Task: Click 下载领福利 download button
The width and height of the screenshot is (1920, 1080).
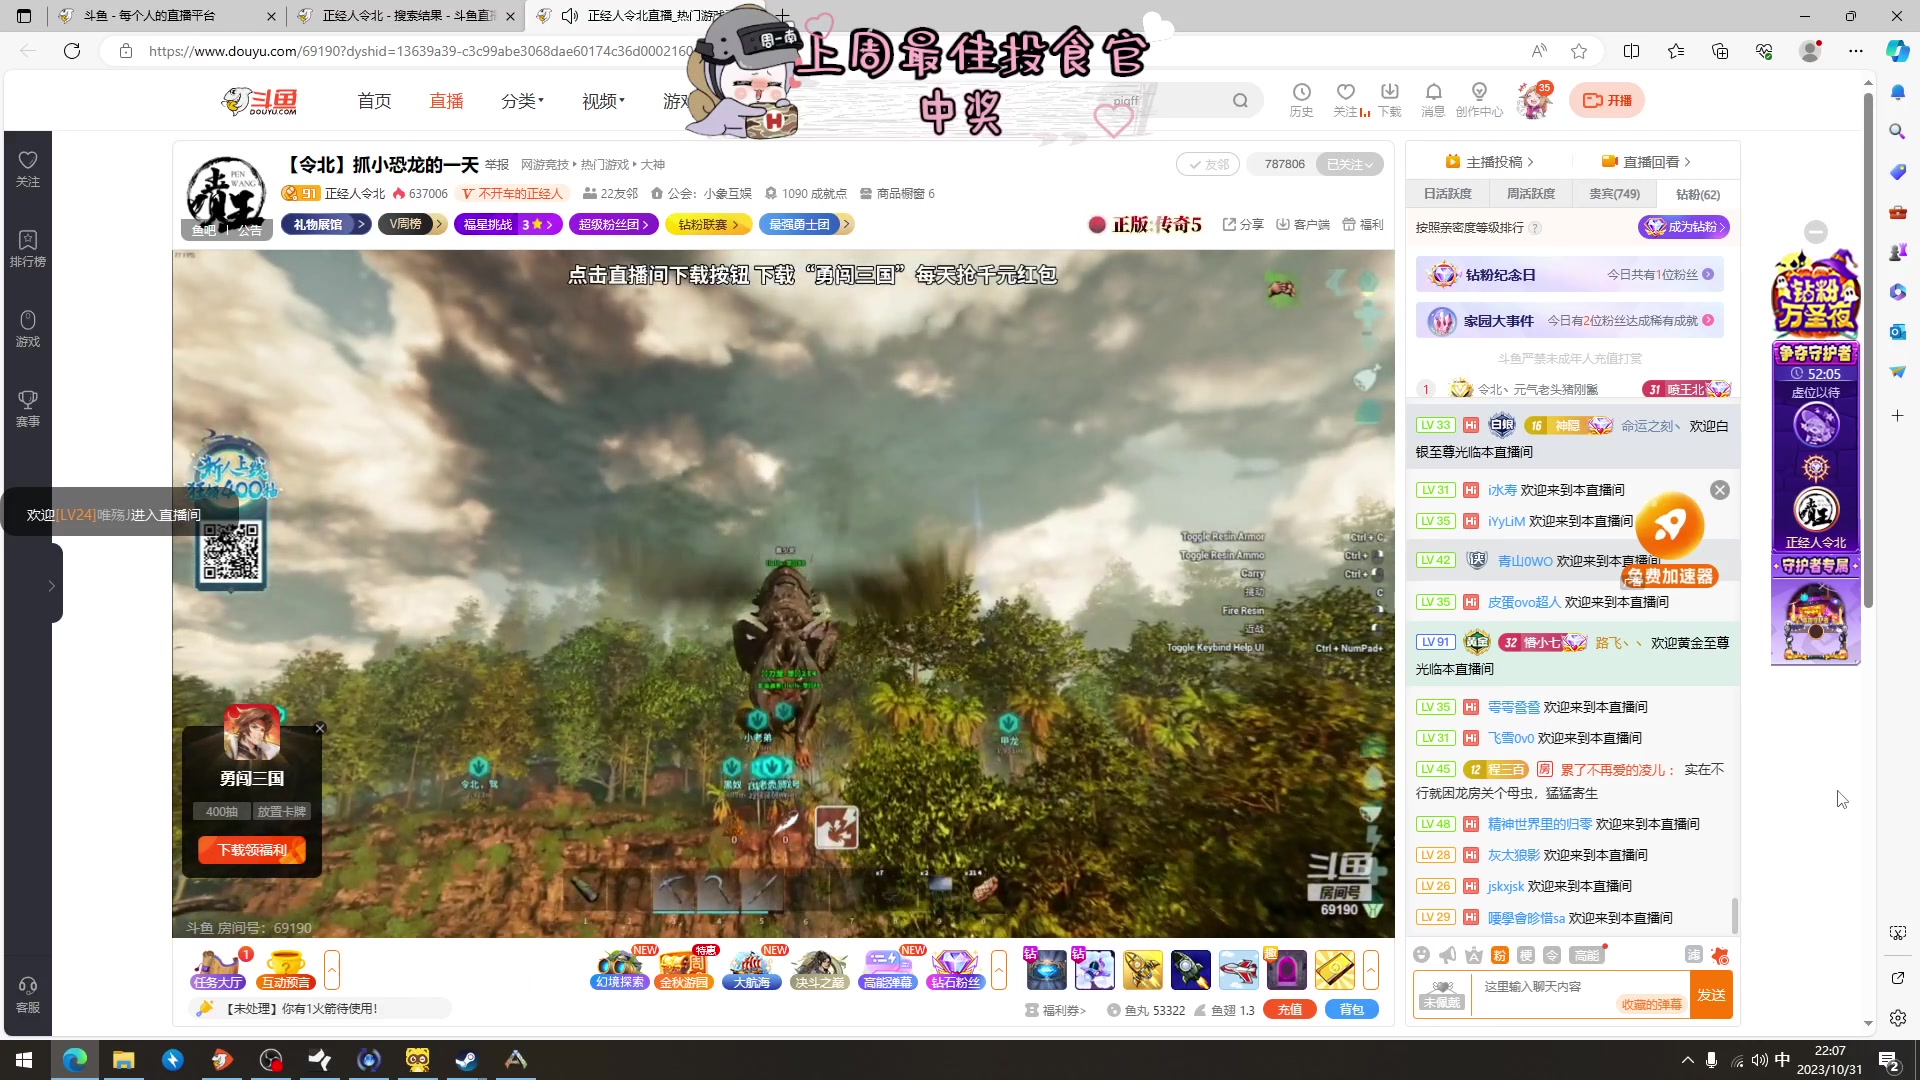Action: click(252, 850)
